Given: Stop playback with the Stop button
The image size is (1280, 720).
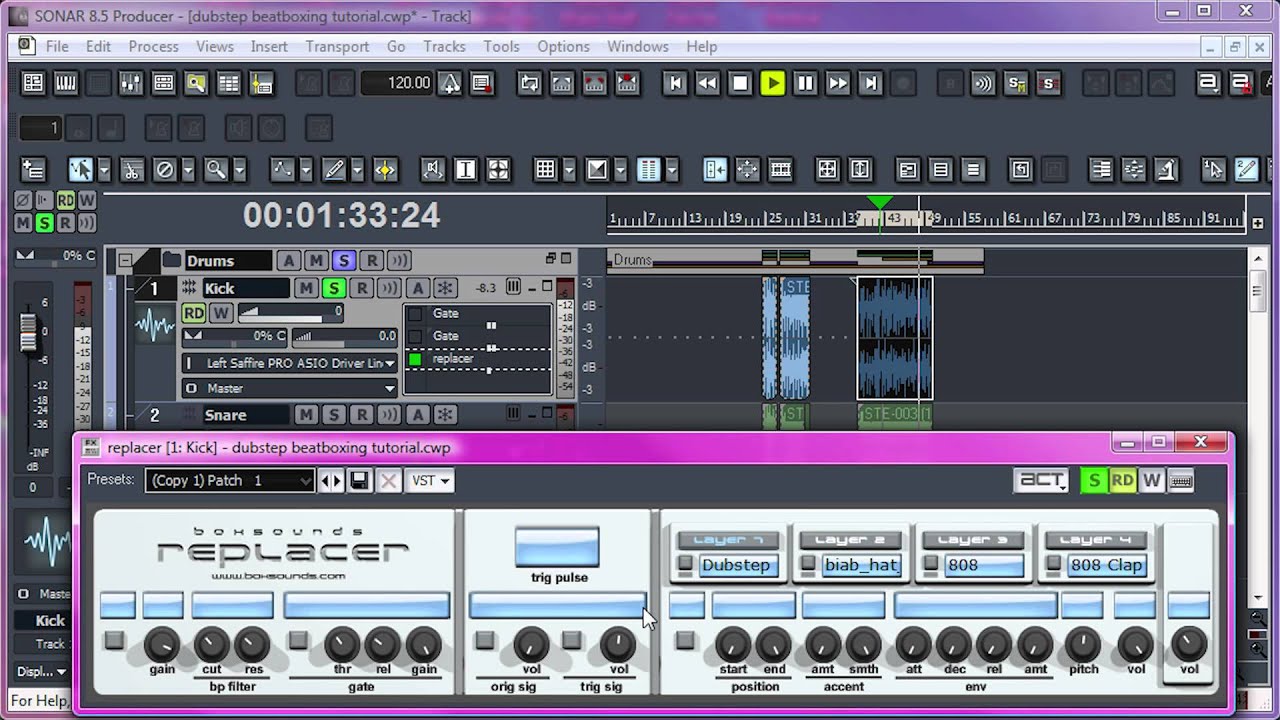Looking at the screenshot, I should (740, 83).
